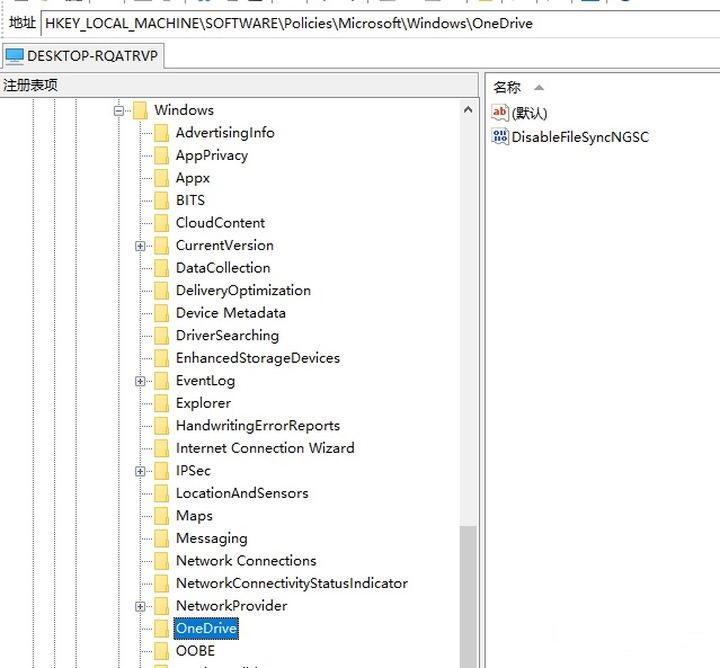The height and width of the screenshot is (668, 720).
Task: Select the CloudContent key
Action: pos(220,223)
